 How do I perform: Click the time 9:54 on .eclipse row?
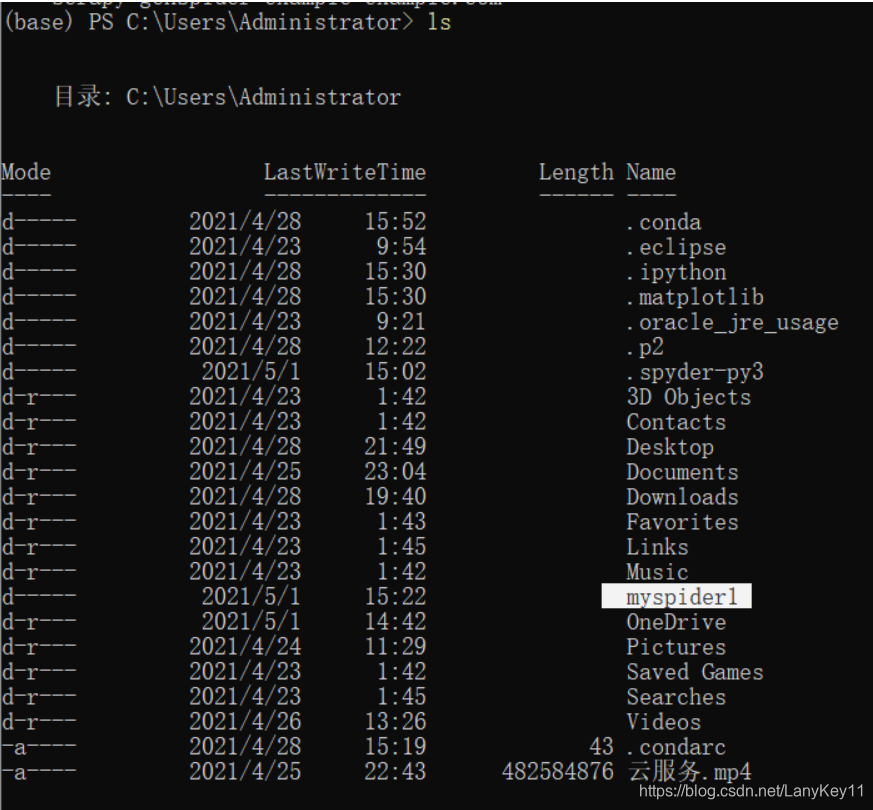pyautogui.click(x=401, y=247)
